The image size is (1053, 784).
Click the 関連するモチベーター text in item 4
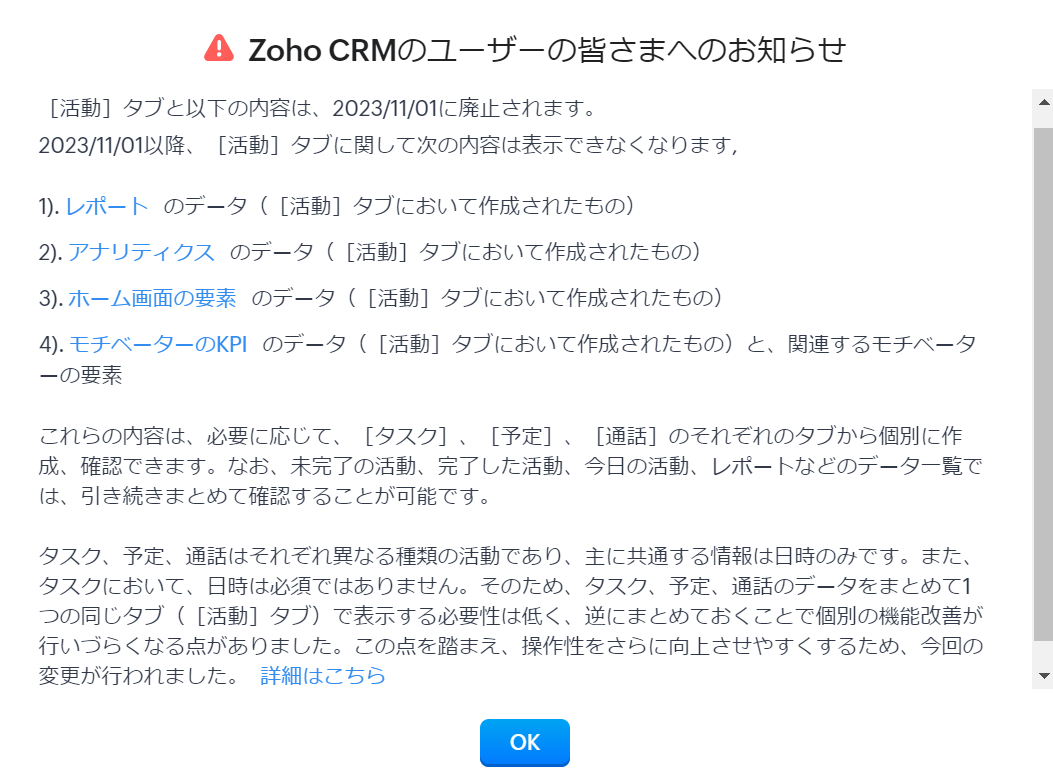[x=880, y=345]
